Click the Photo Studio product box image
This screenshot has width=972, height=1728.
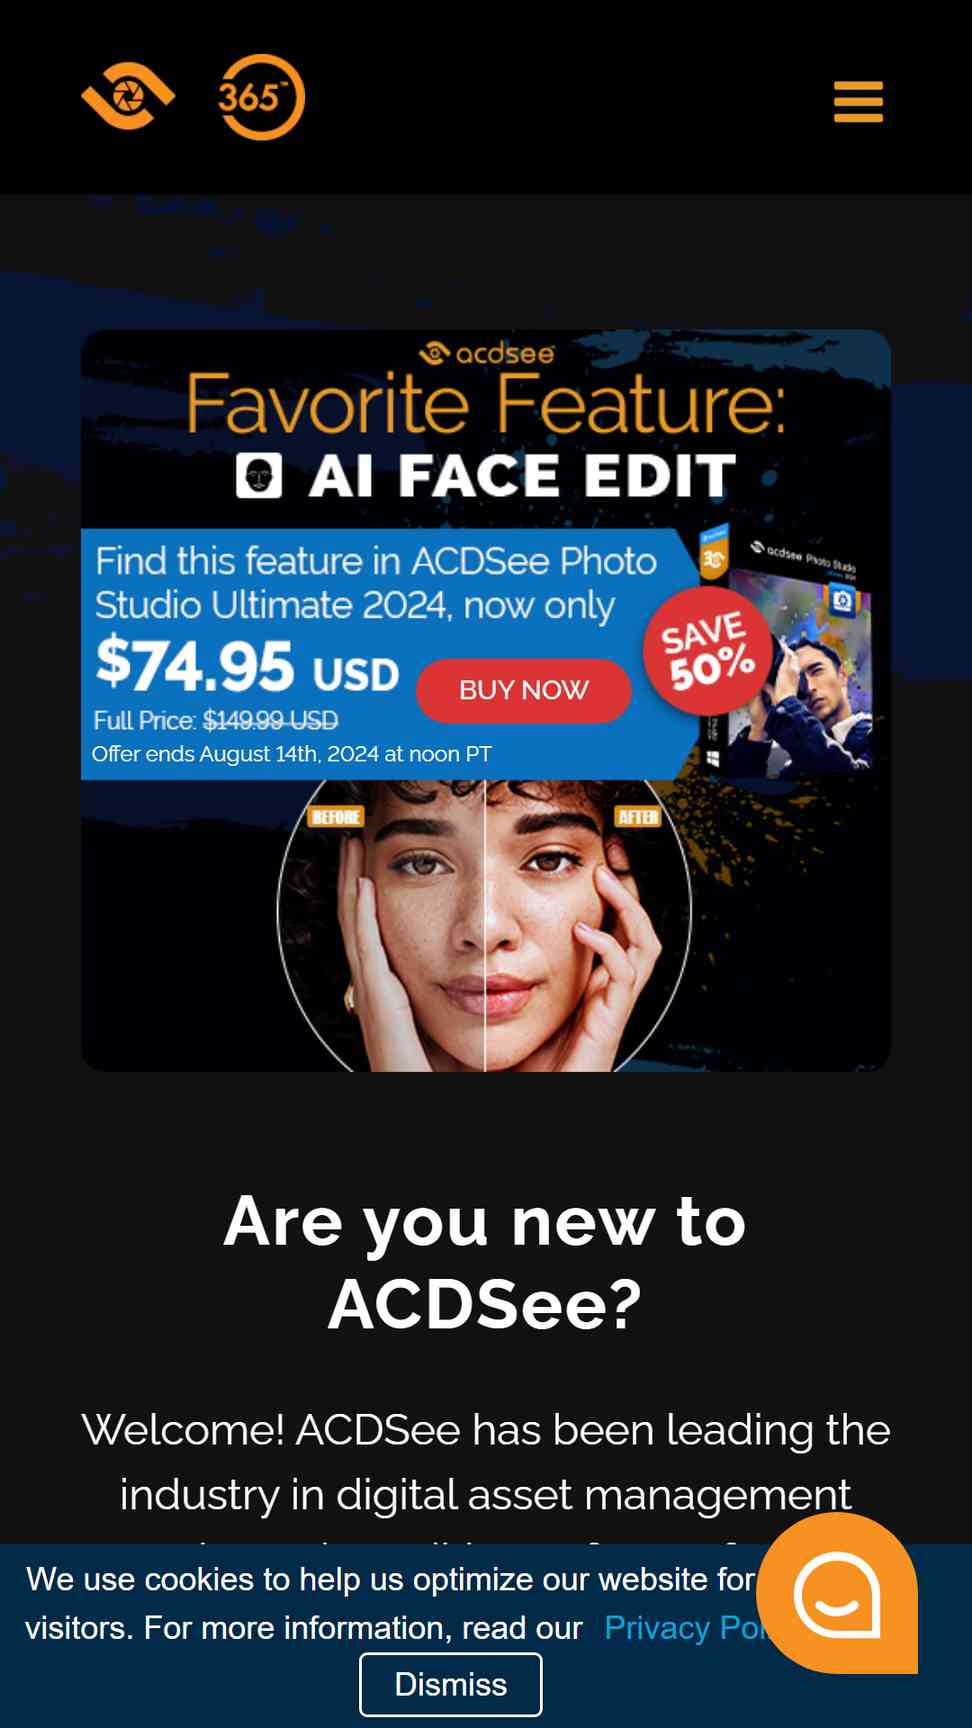pos(788,652)
